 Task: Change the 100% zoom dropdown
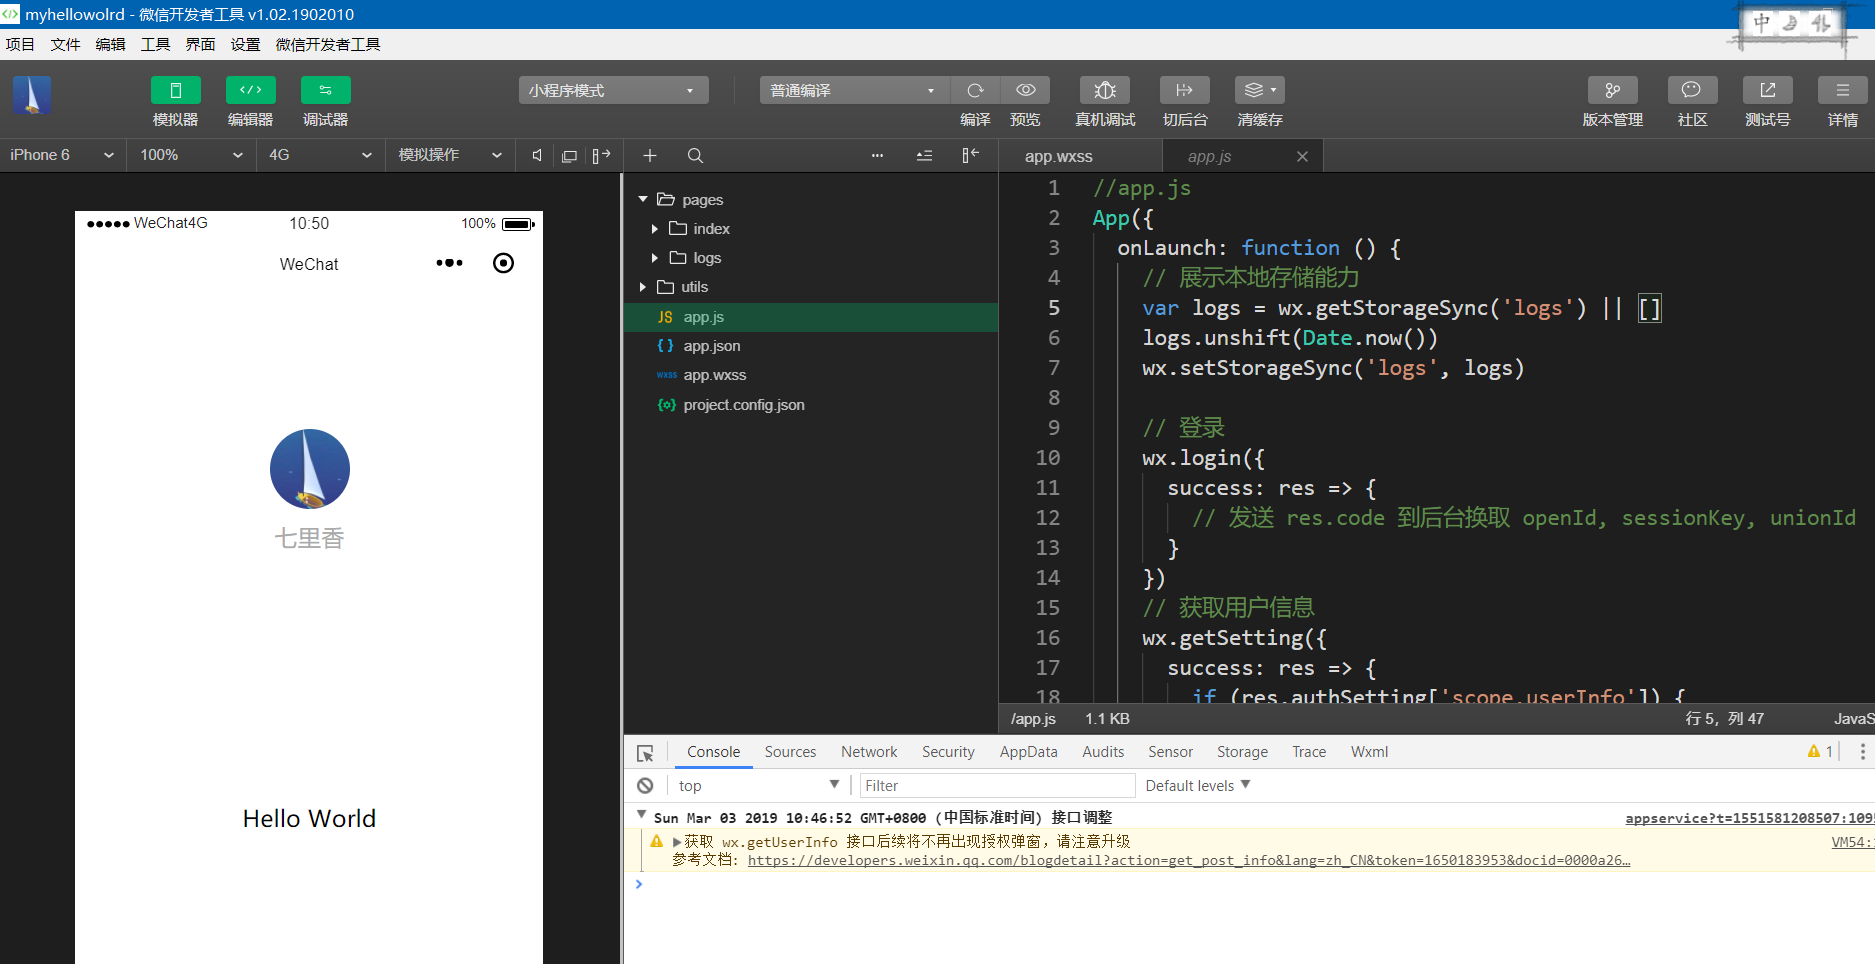tap(191, 155)
